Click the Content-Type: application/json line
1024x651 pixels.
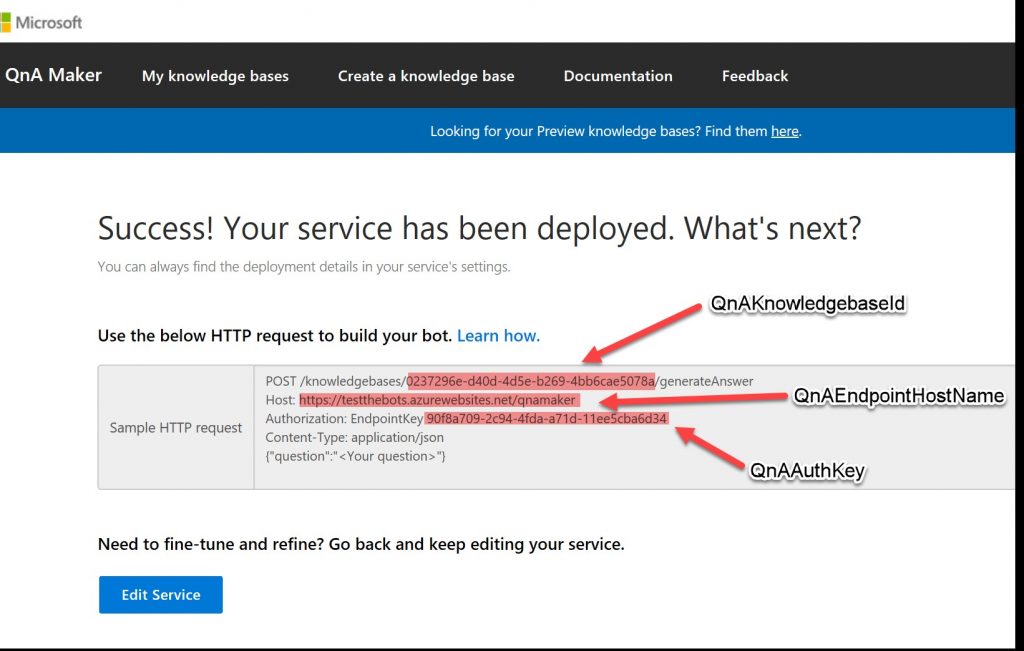coord(355,437)
